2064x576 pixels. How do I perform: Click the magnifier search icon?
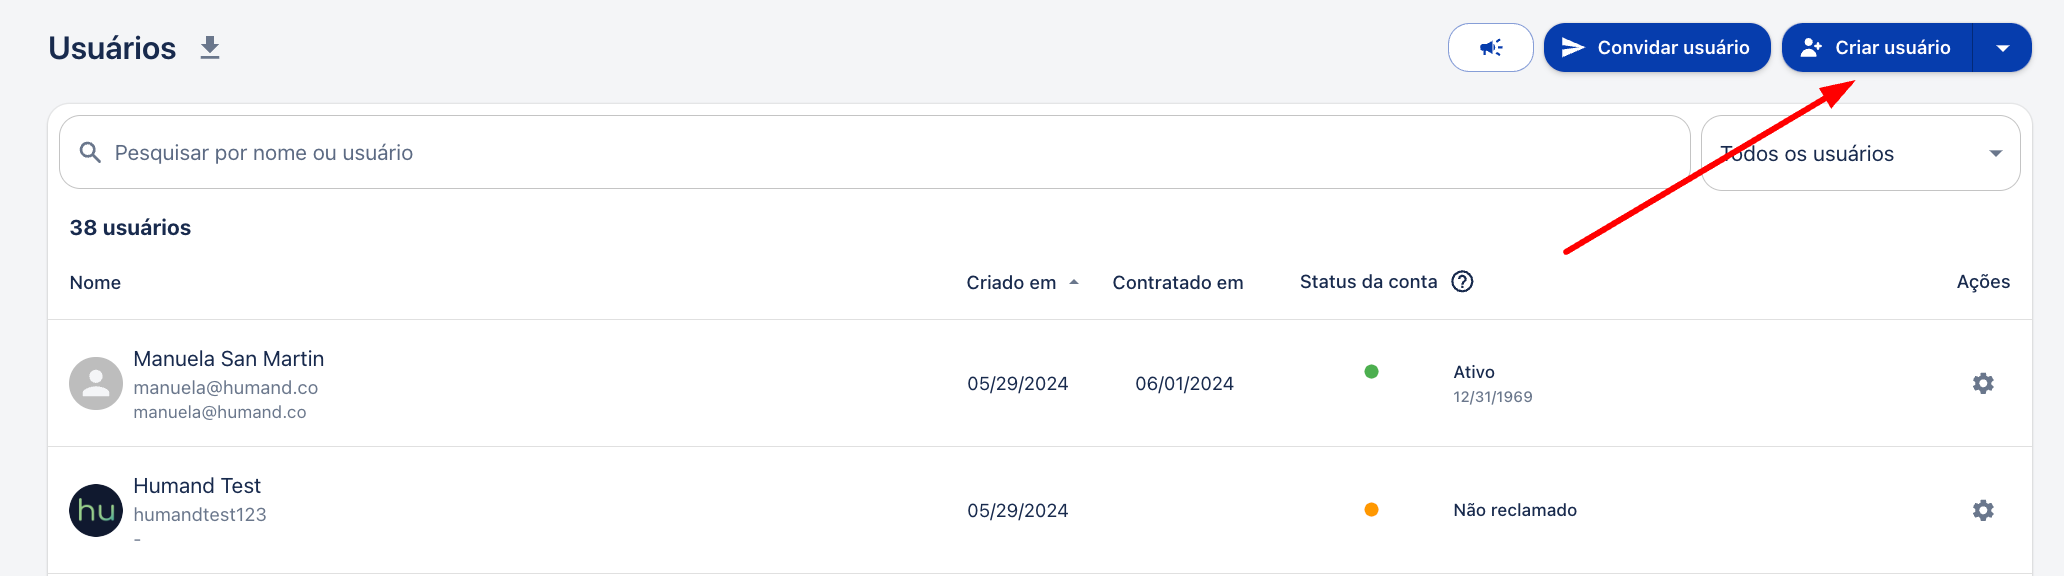pos(90,152)
